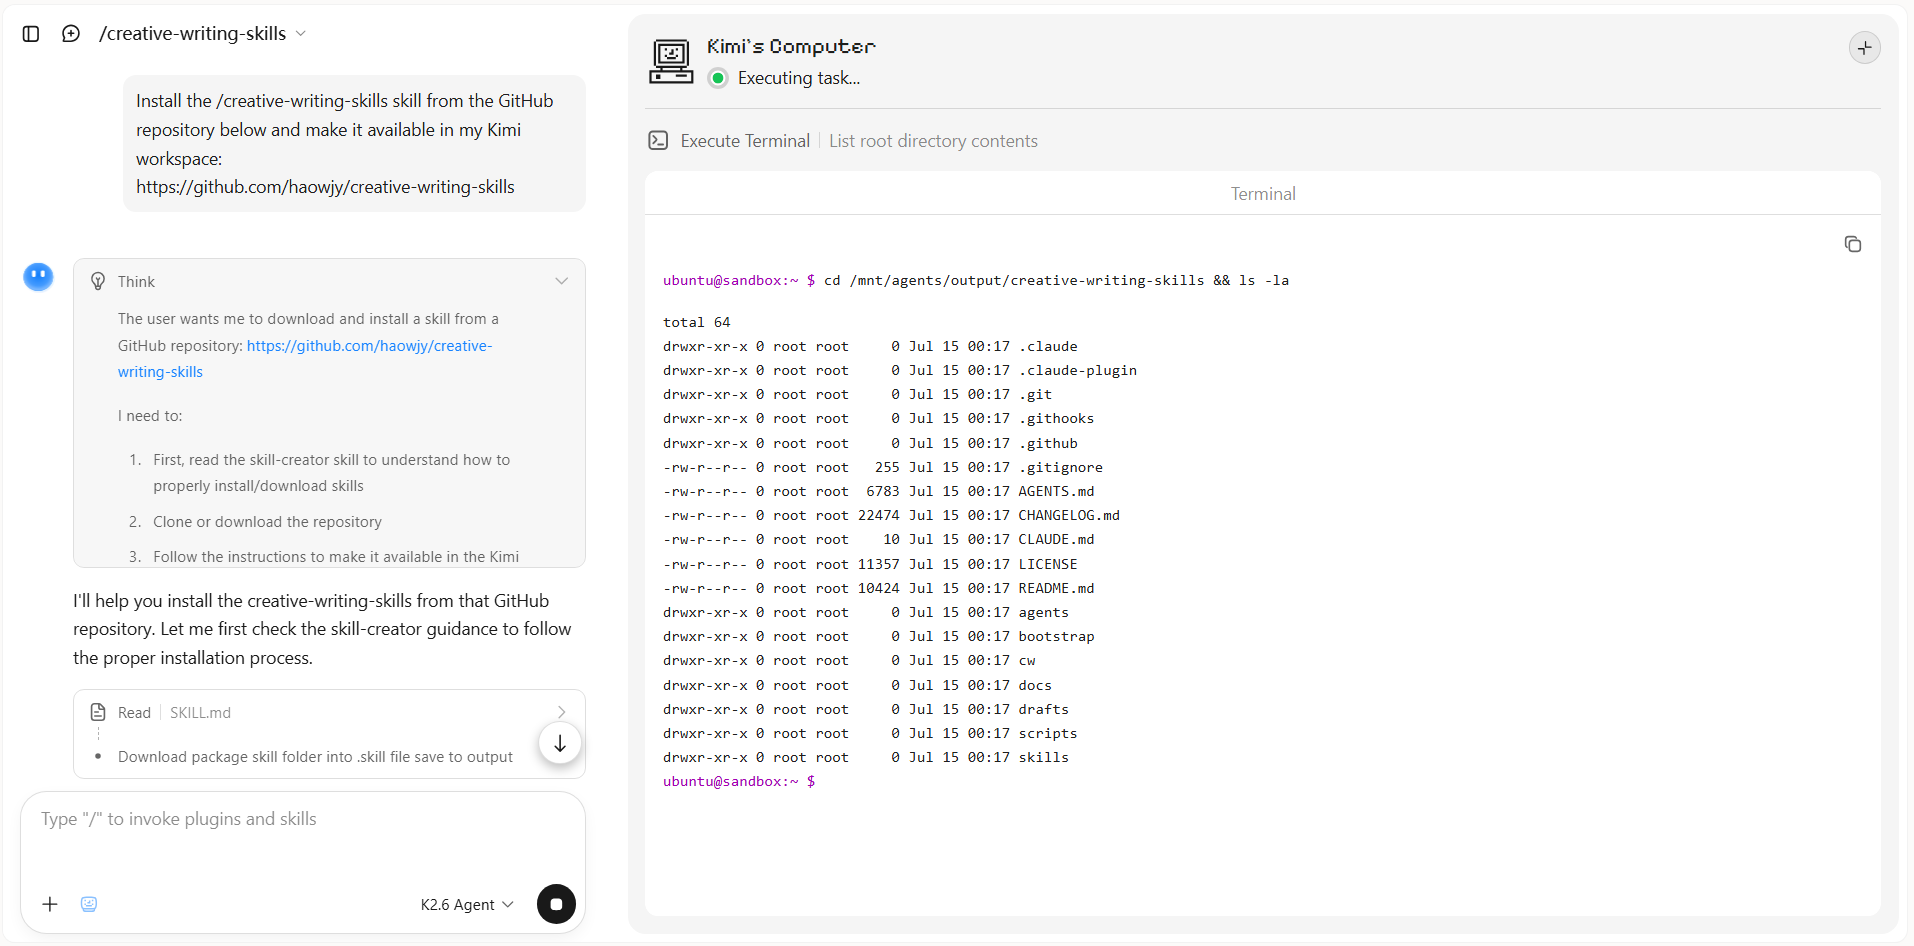Click the 'Think' header label
The image size is (1914, 946).
[x=136, y=282]
